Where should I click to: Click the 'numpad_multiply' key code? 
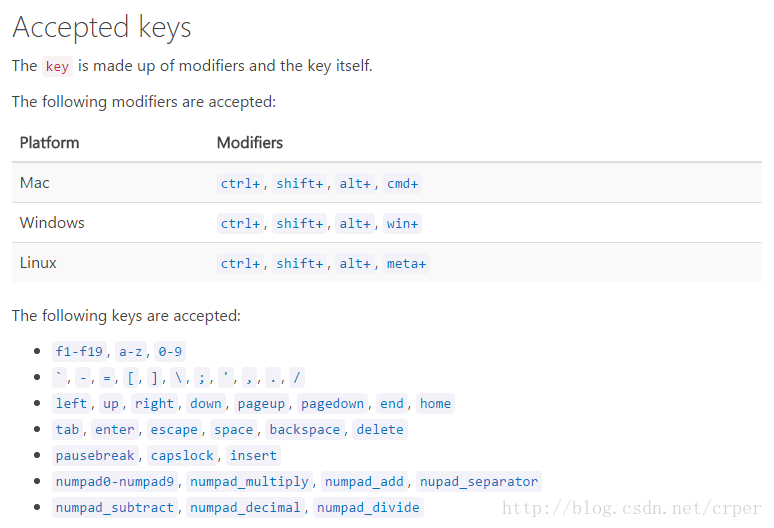point(250,482)
